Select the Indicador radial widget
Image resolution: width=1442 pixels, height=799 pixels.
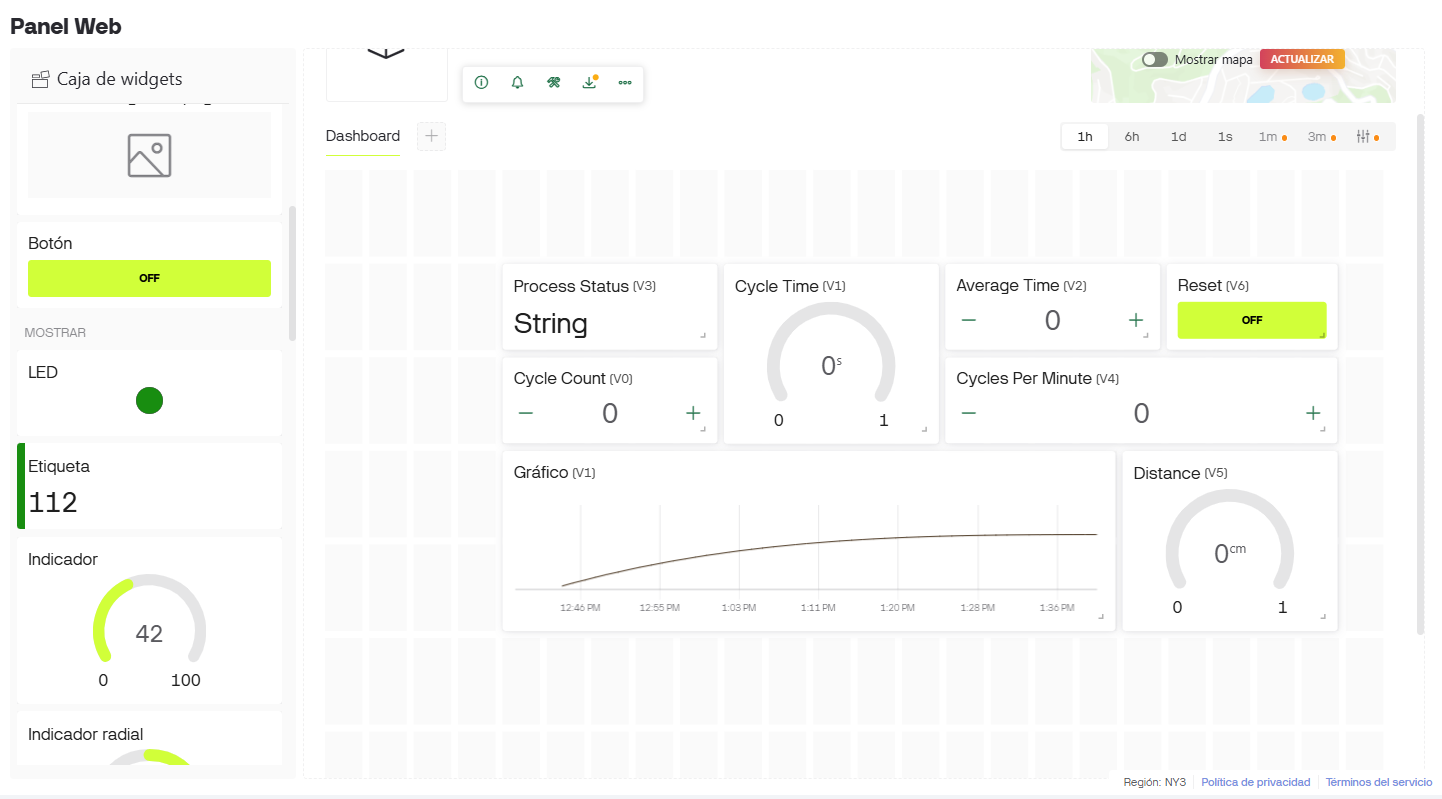click(149, 739)
